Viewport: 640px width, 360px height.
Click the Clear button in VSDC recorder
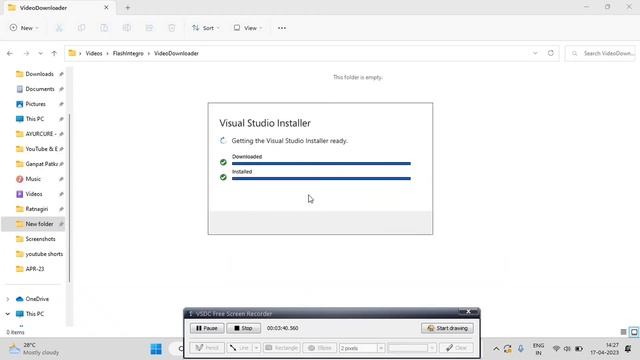pyautogui.click(x=456, y=348)
